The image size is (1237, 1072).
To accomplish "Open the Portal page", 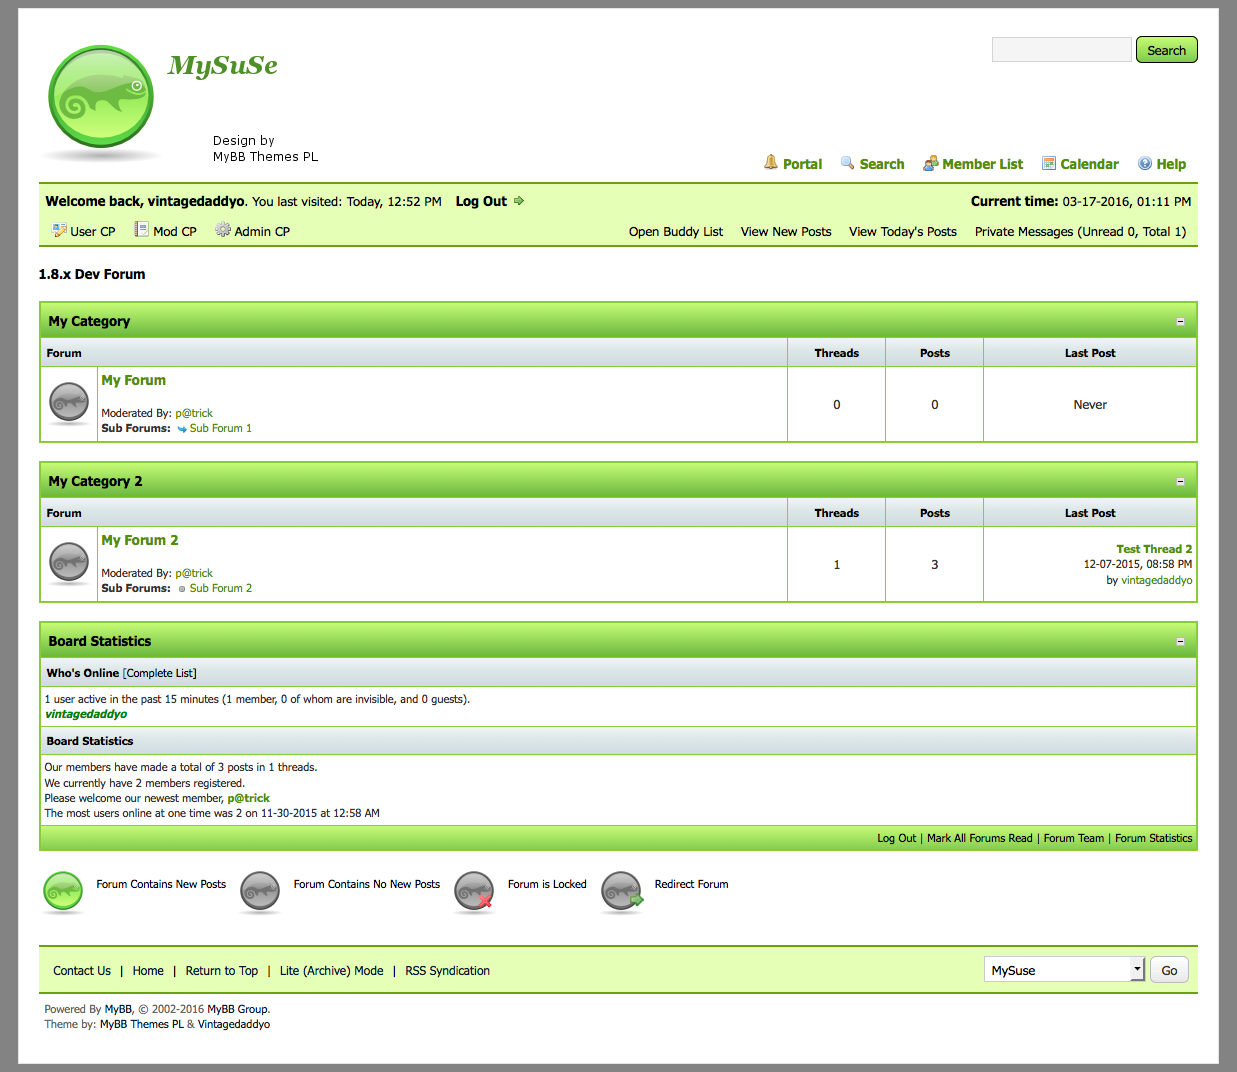I will (802, 164).
